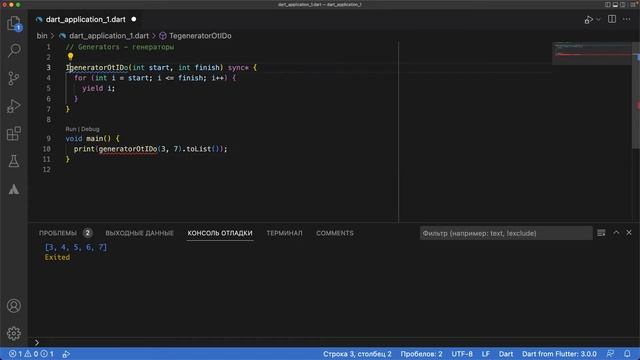Click on line number 10 in the gutter

tap(47, 149)
